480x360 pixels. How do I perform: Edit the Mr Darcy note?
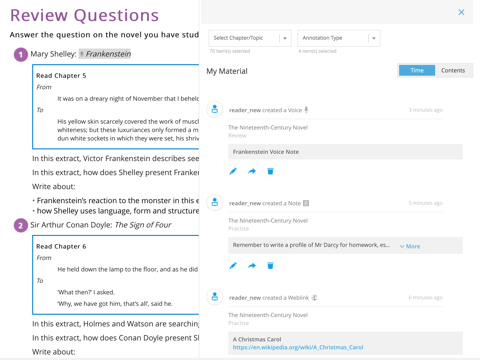233,266
